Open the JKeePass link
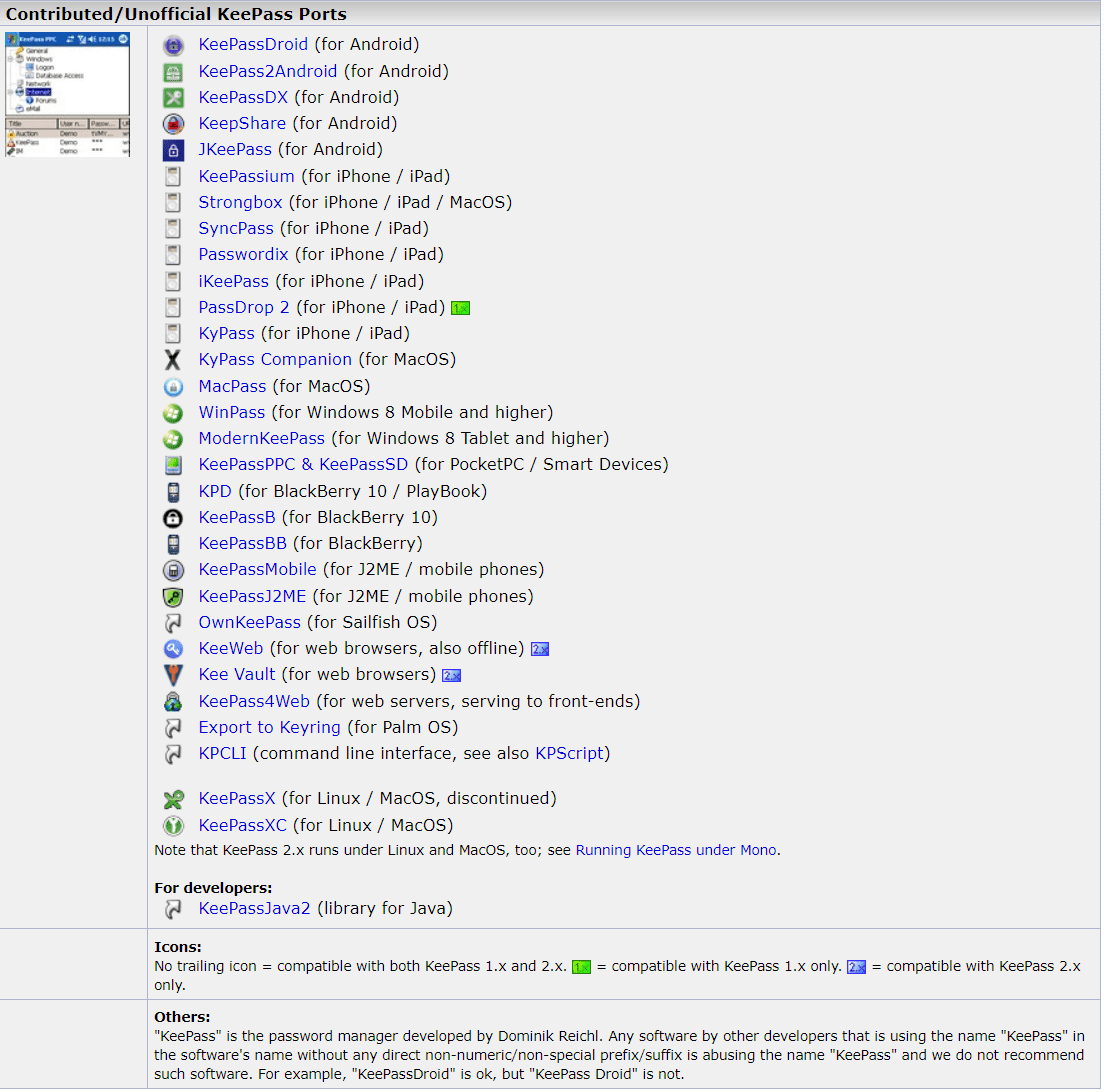Screen dimensions: 1104x1092 click(235, 149)
